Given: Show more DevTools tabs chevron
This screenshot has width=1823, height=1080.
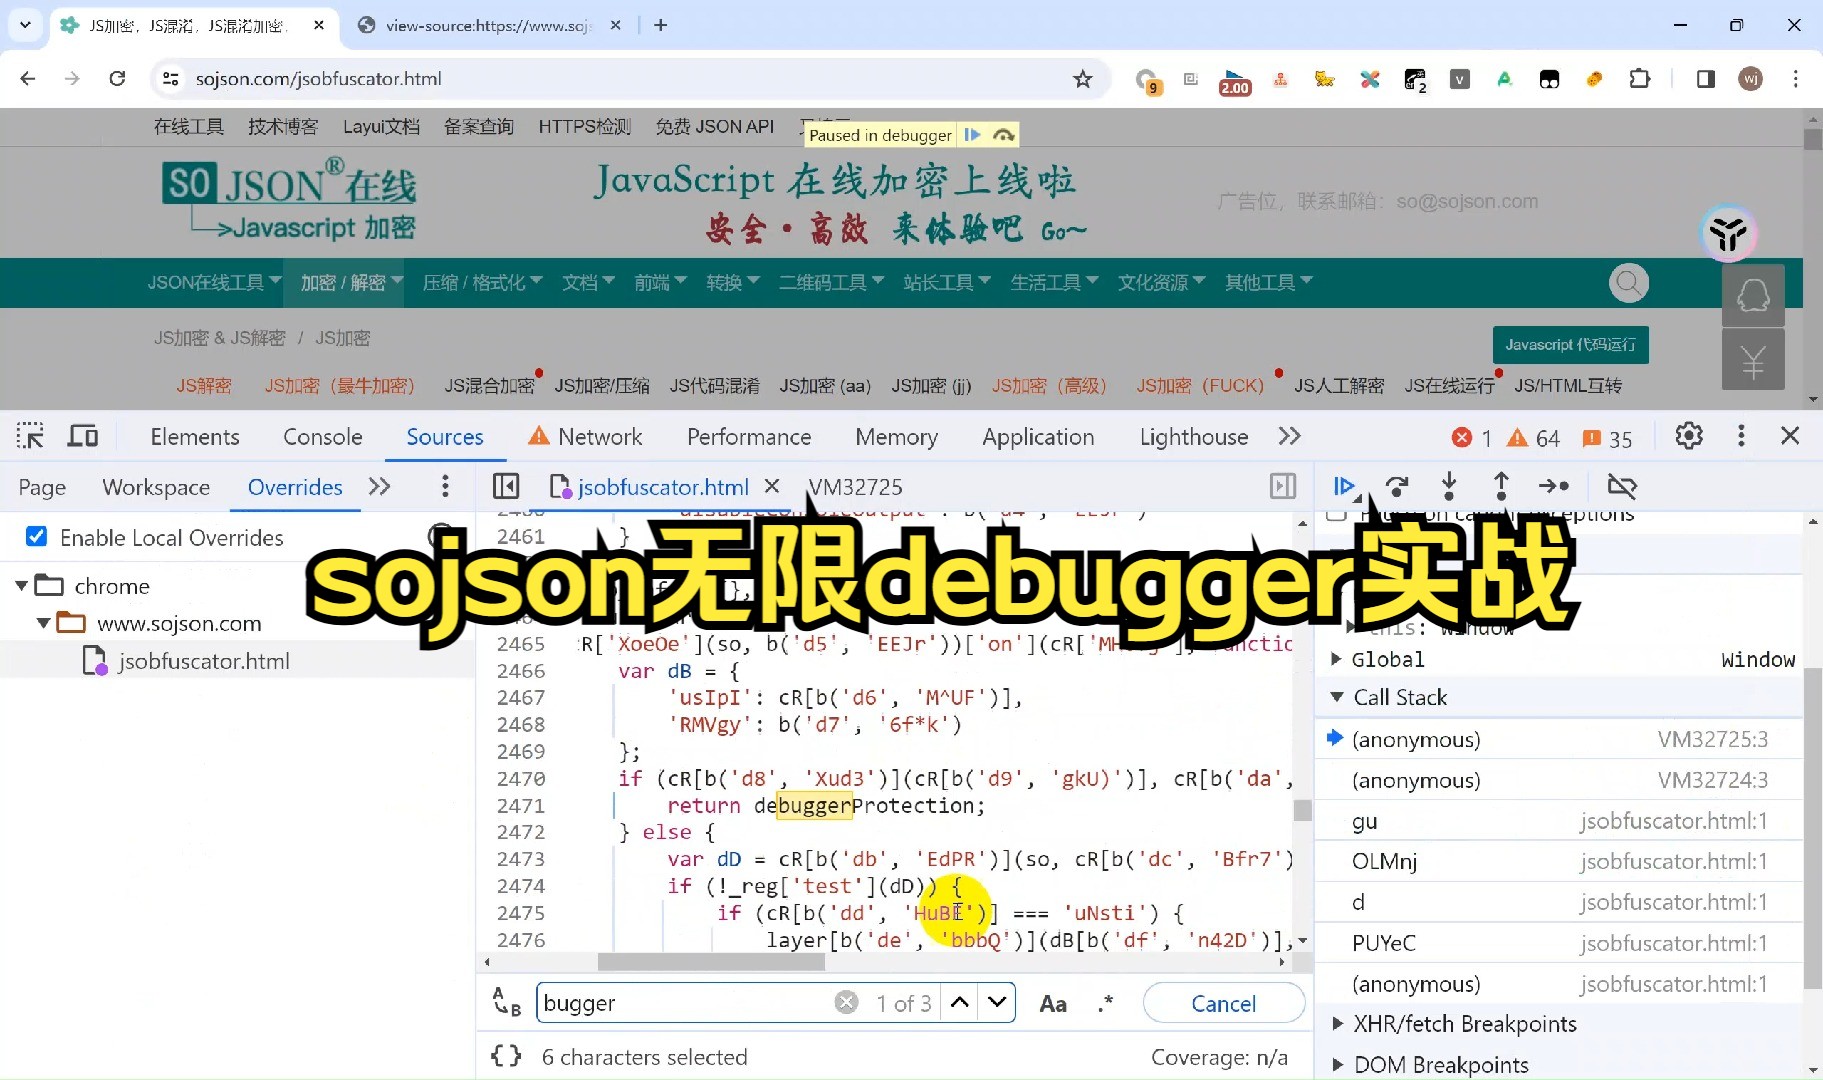Looking at the screenshot, I should pyautogui.click(x=1289, y=436).
